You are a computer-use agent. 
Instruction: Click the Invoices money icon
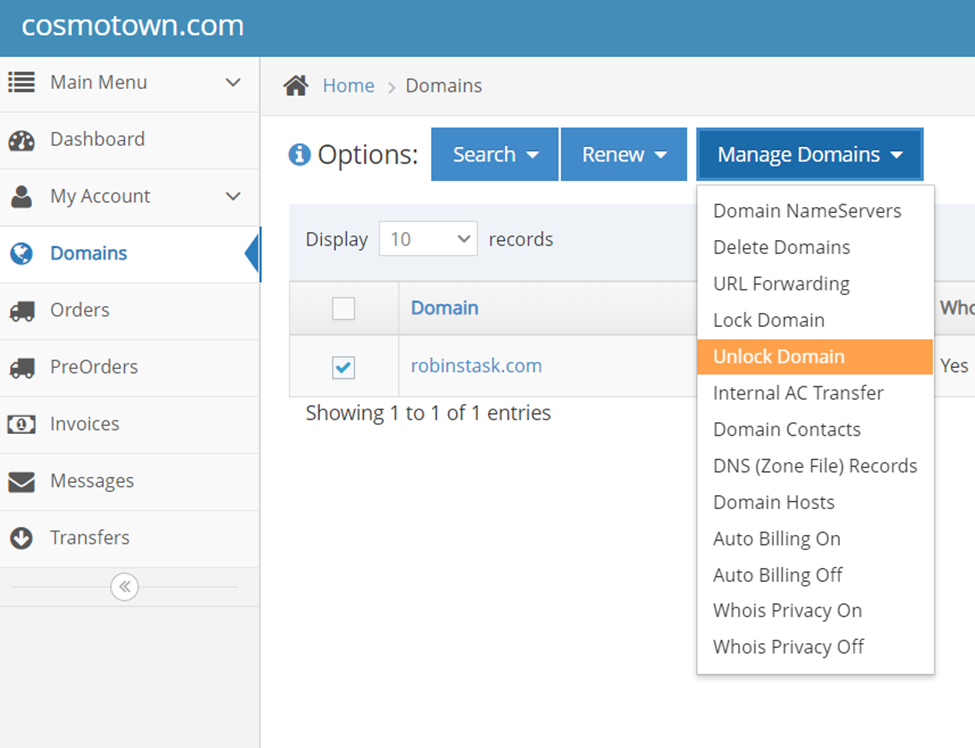click(x=21, y=424)
